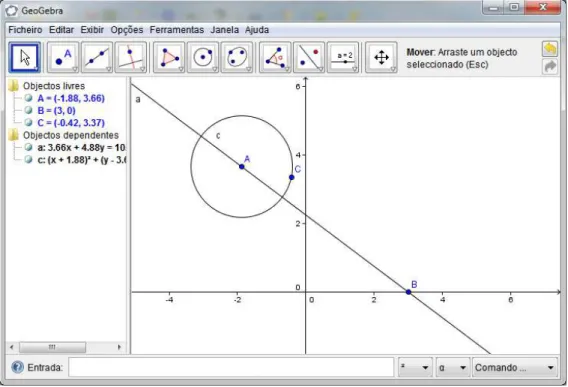Open the Editar menu
This screenshot has width=568, height=387.
pos(62,30)
